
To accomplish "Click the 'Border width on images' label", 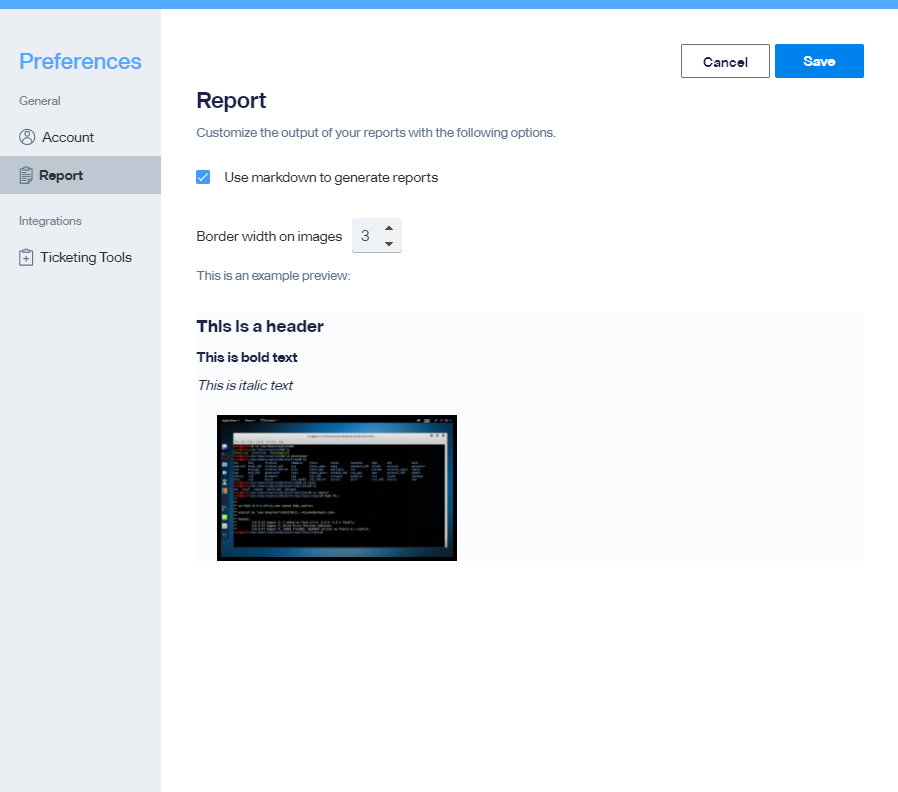I will (269, 237).
